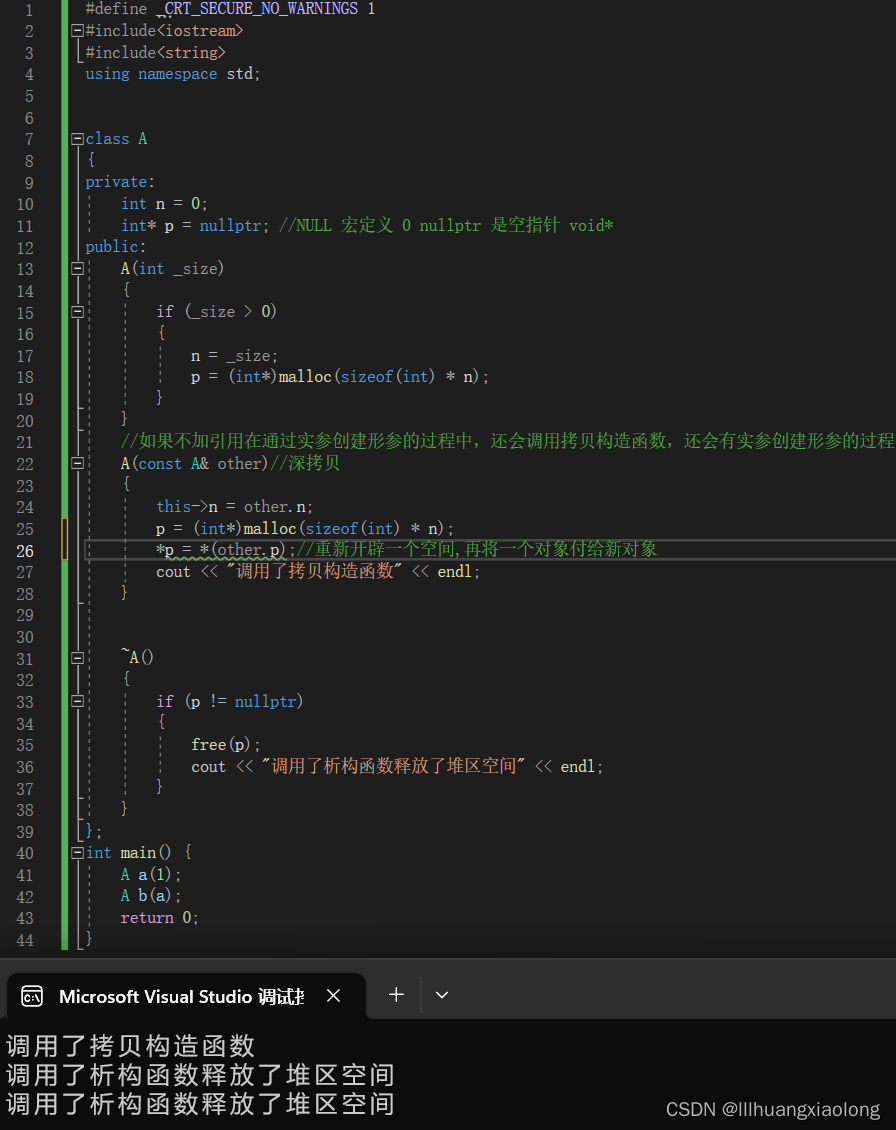Click 'free(p);' statement
Screen dimensions: 896x1130
click(x=226, y=744)
